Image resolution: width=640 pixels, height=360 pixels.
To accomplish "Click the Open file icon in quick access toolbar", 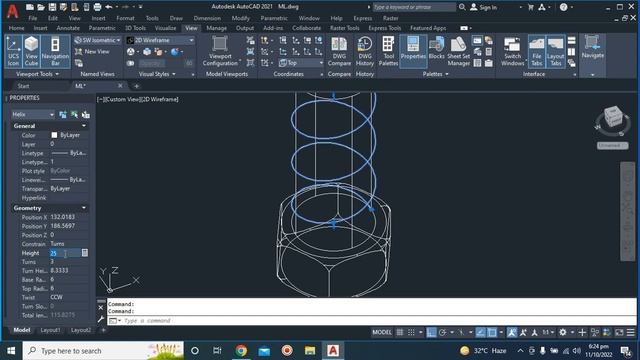I will 41,7.
